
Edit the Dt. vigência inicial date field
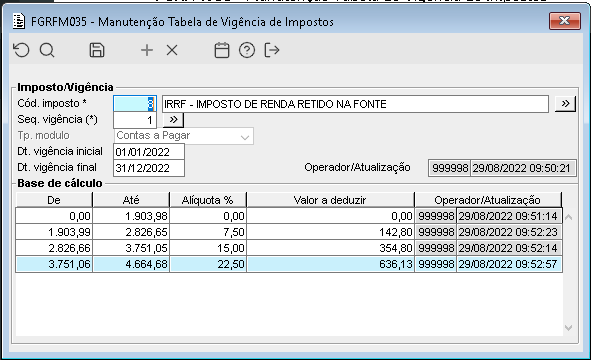pyautogui.click(x=149, y=152)
